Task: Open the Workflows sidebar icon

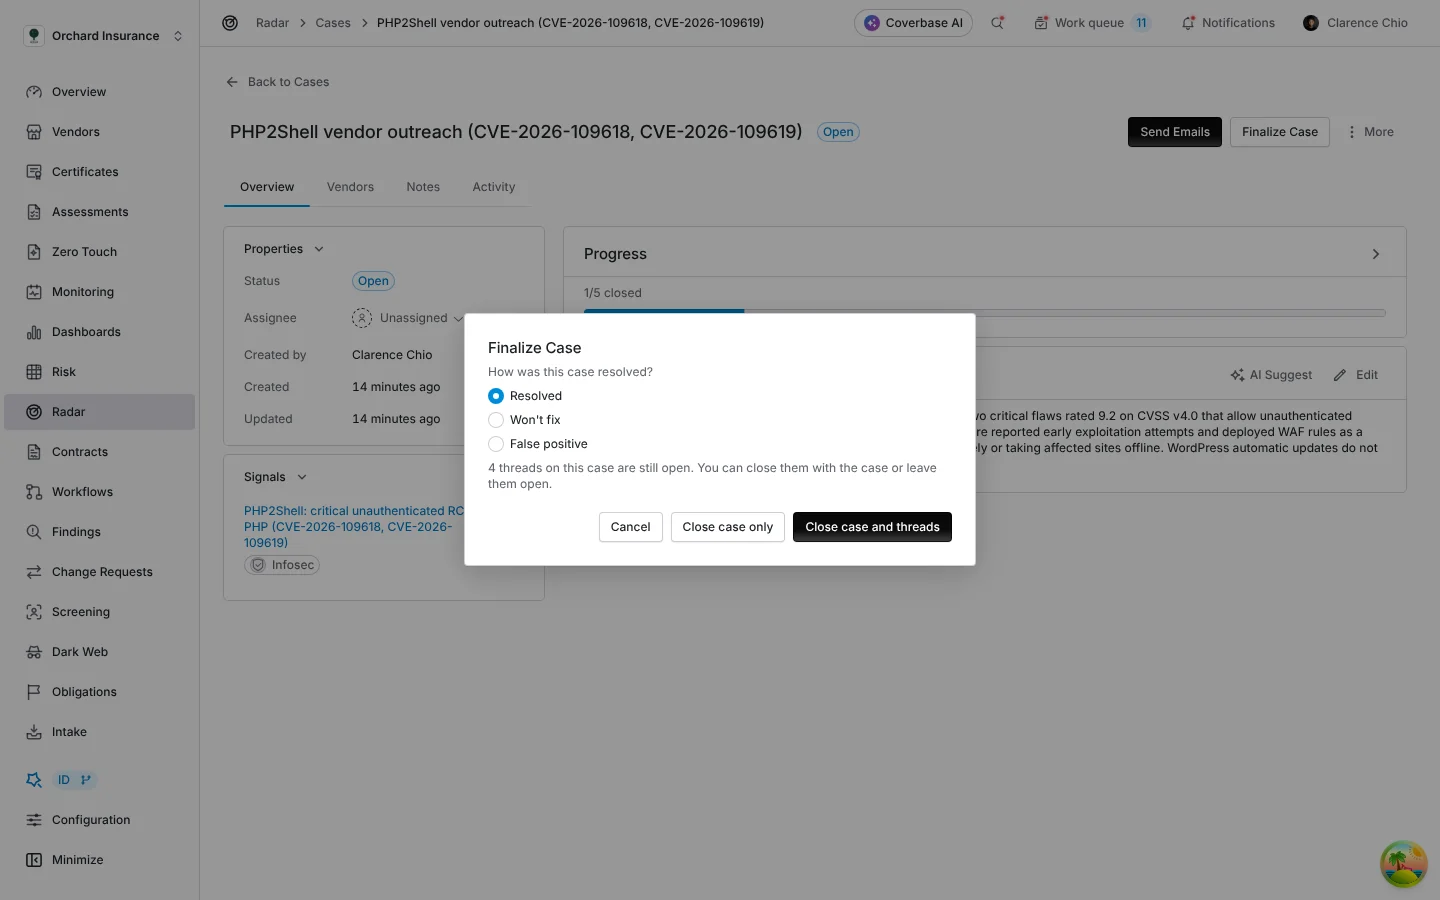Action: tap(34, 492)
